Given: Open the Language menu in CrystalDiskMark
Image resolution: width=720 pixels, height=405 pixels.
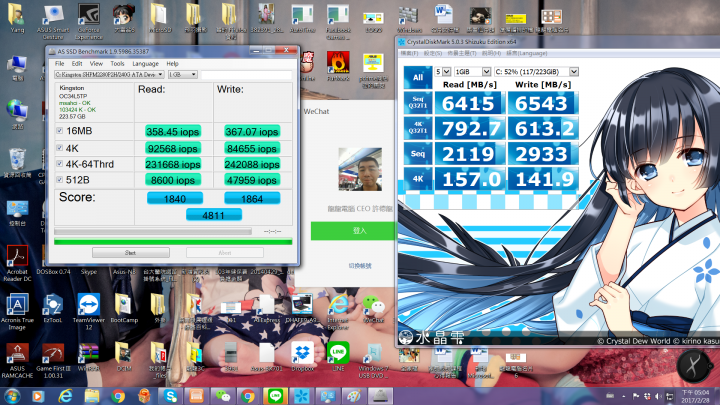Looking at the screenshot, I should tap(527, 53).
